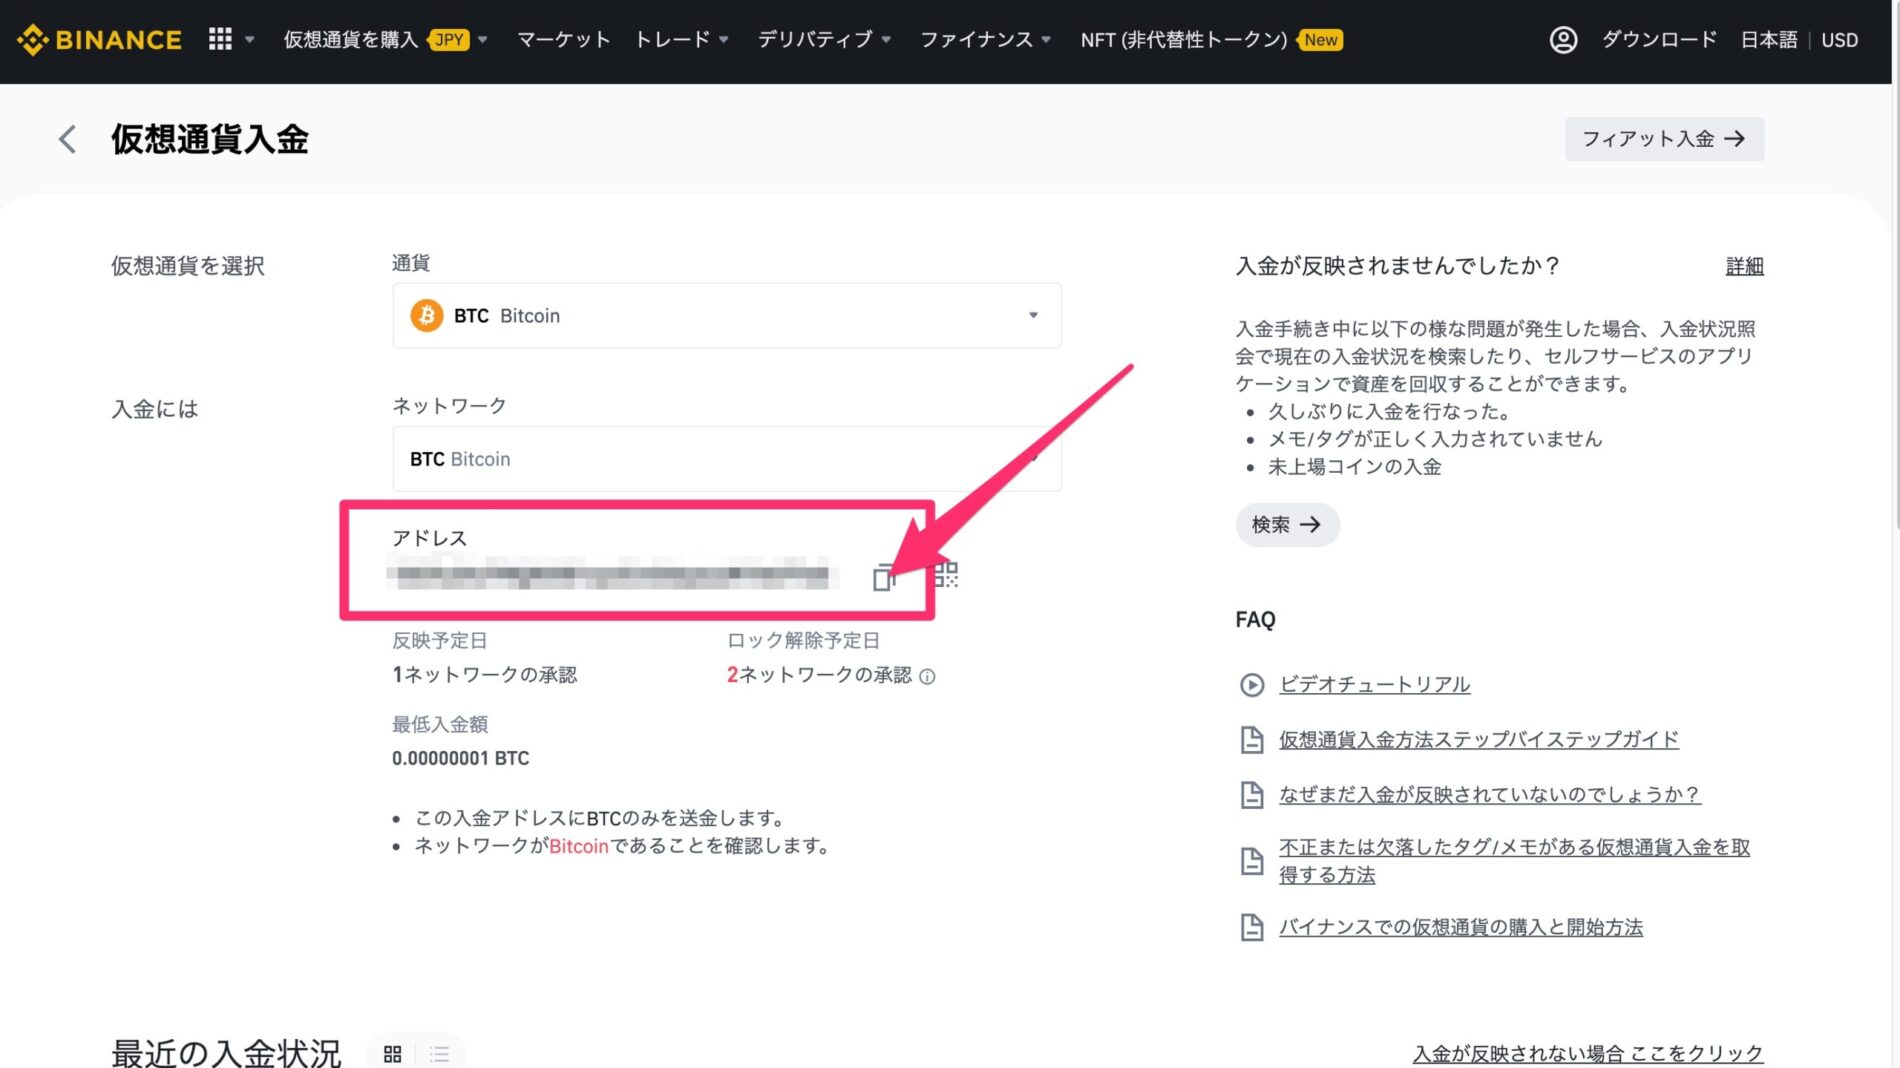Expand the トレード menu
The image size is (1900, 1068).
pos(682,40)
